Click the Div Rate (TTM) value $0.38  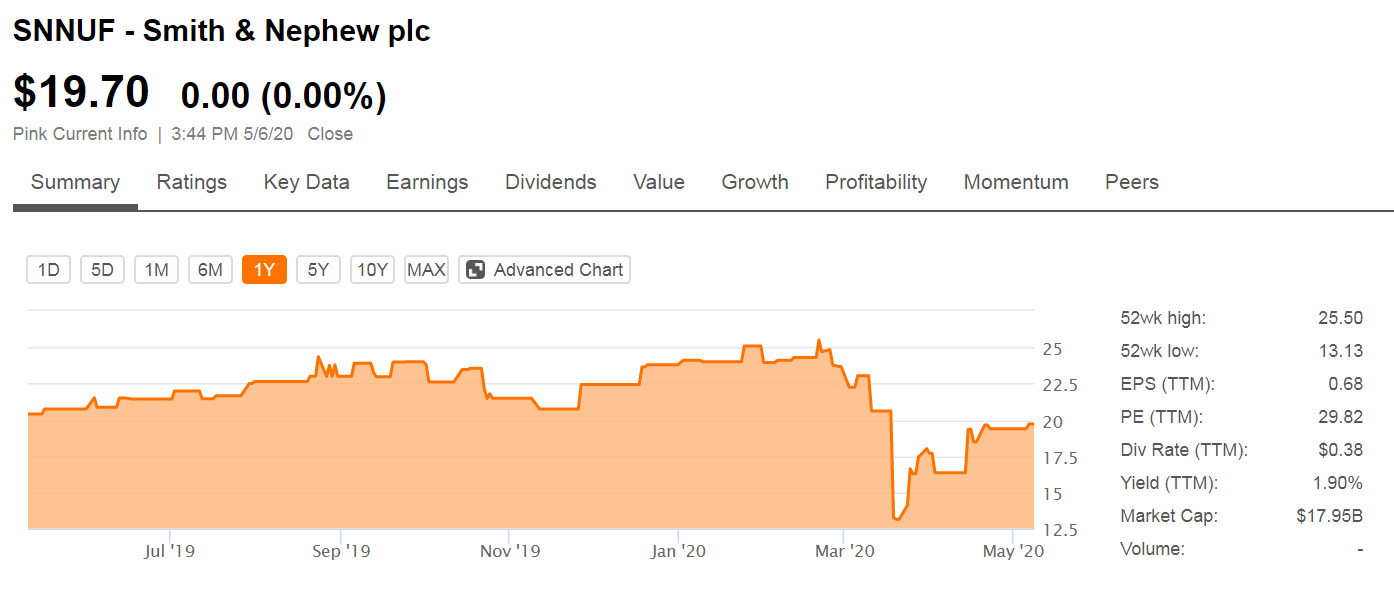tap(1340, 450)
